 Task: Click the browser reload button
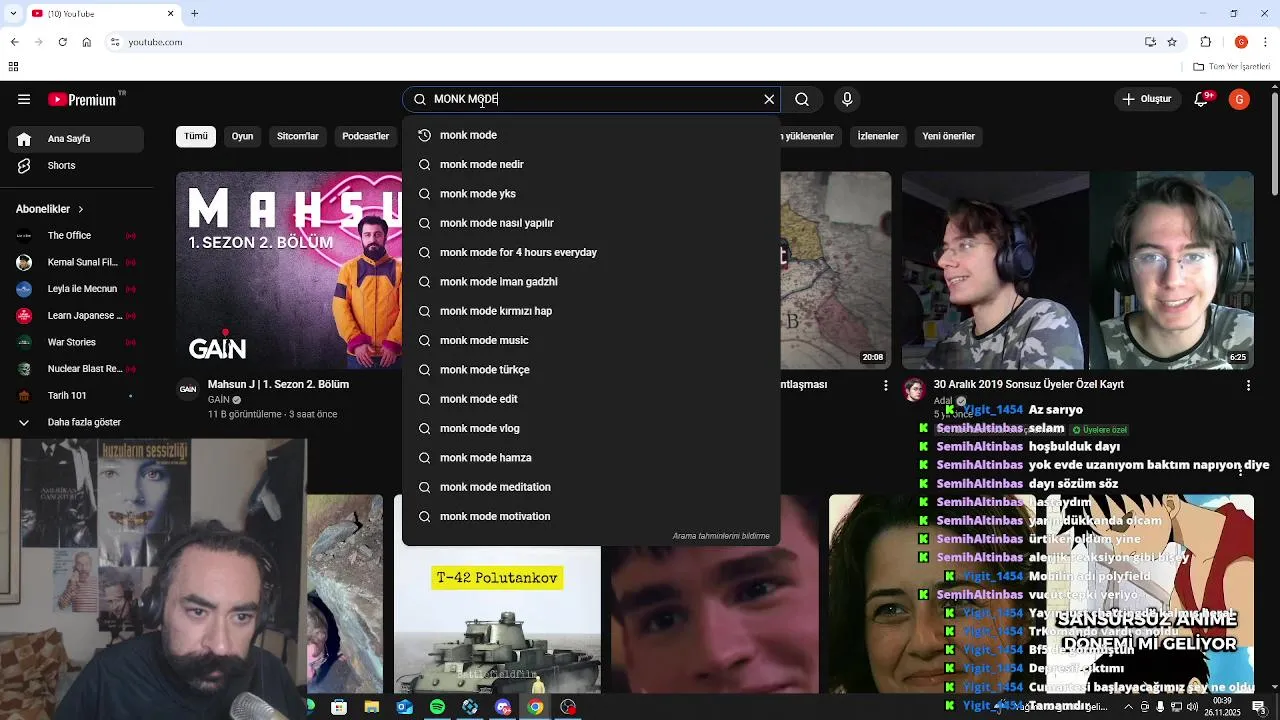tap(62, 42)
